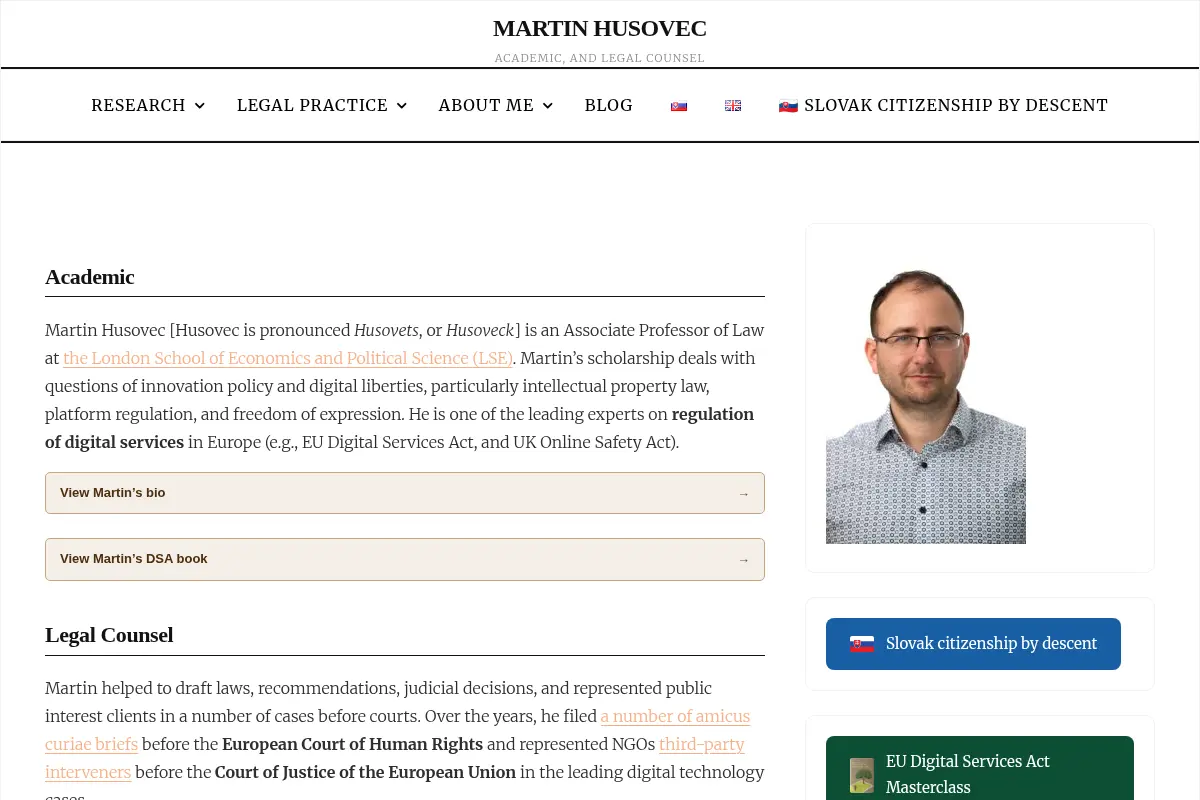Screen dimensions: 1200x800
Task: Click the 'Academic, and Legal Counsel' tagline
Action: (x=600, y=58)
